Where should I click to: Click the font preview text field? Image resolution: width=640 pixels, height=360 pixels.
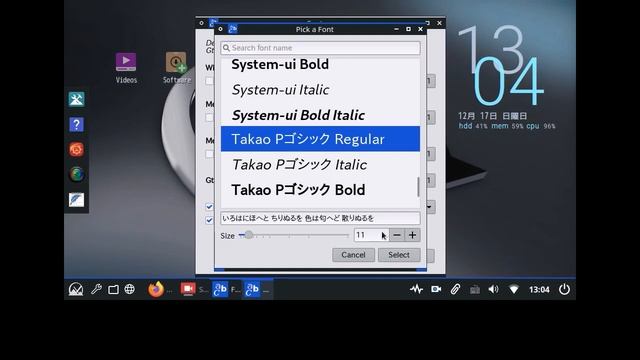[320, 218]
